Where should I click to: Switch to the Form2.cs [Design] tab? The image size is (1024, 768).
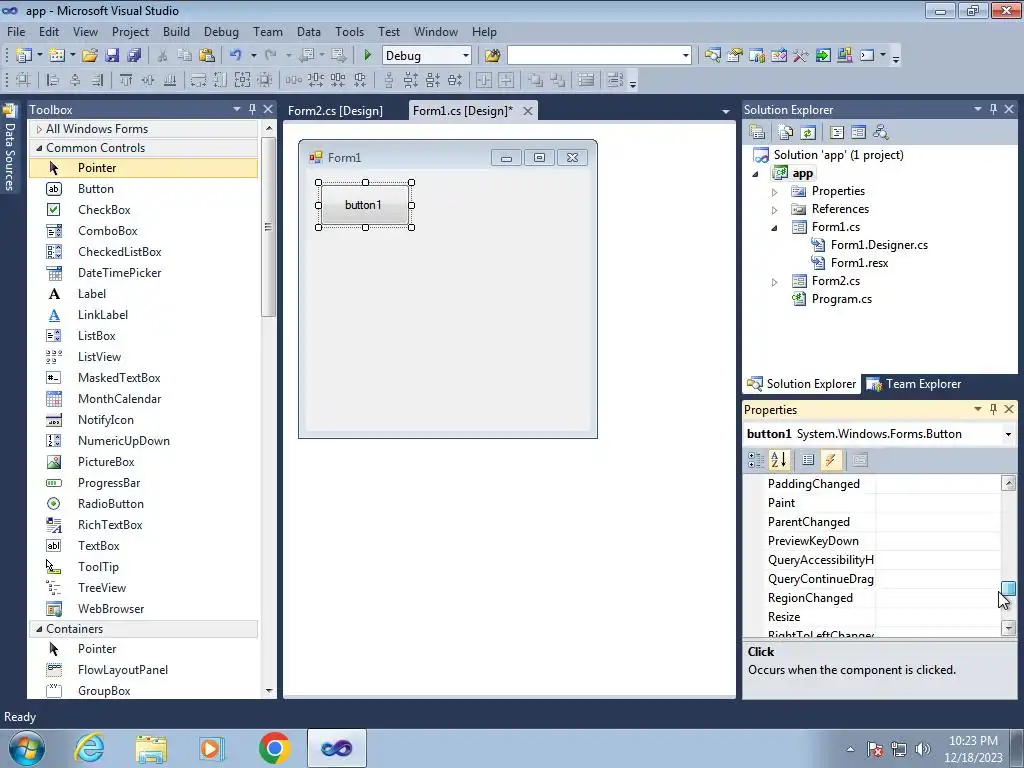tap(335, 110)
